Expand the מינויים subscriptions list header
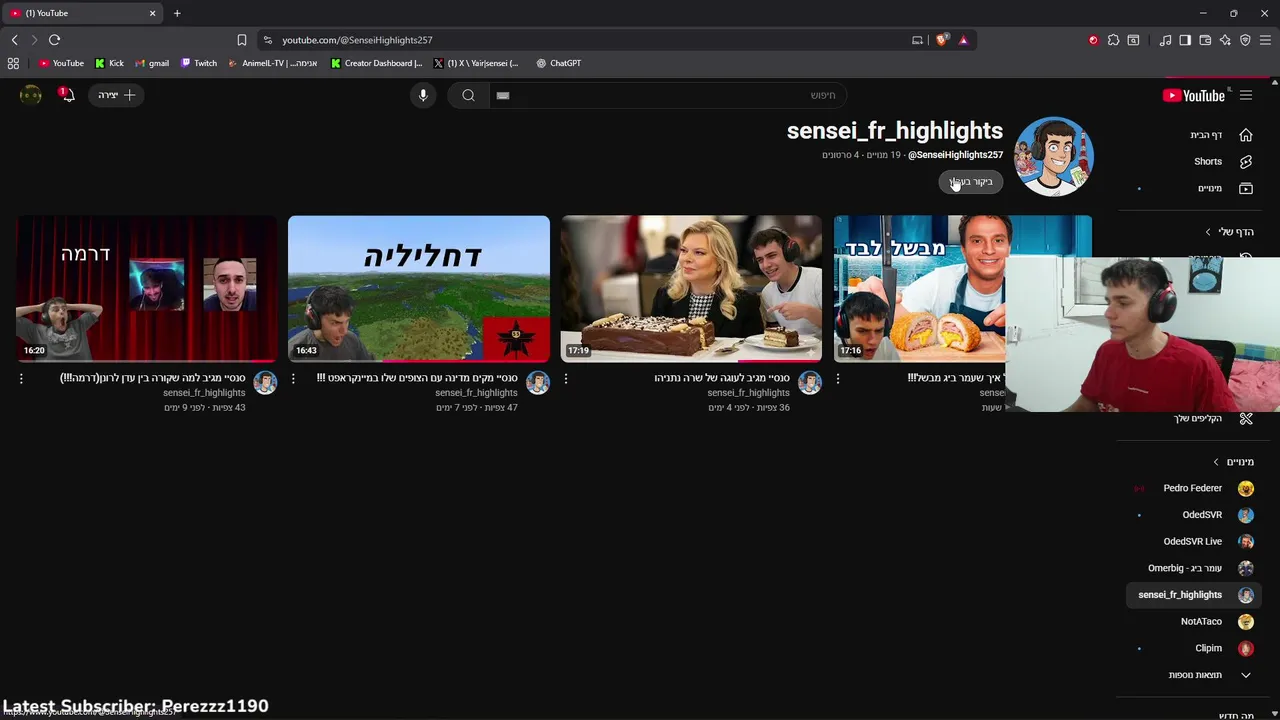The image size is (1280, 720). (x=1233, y=462)
